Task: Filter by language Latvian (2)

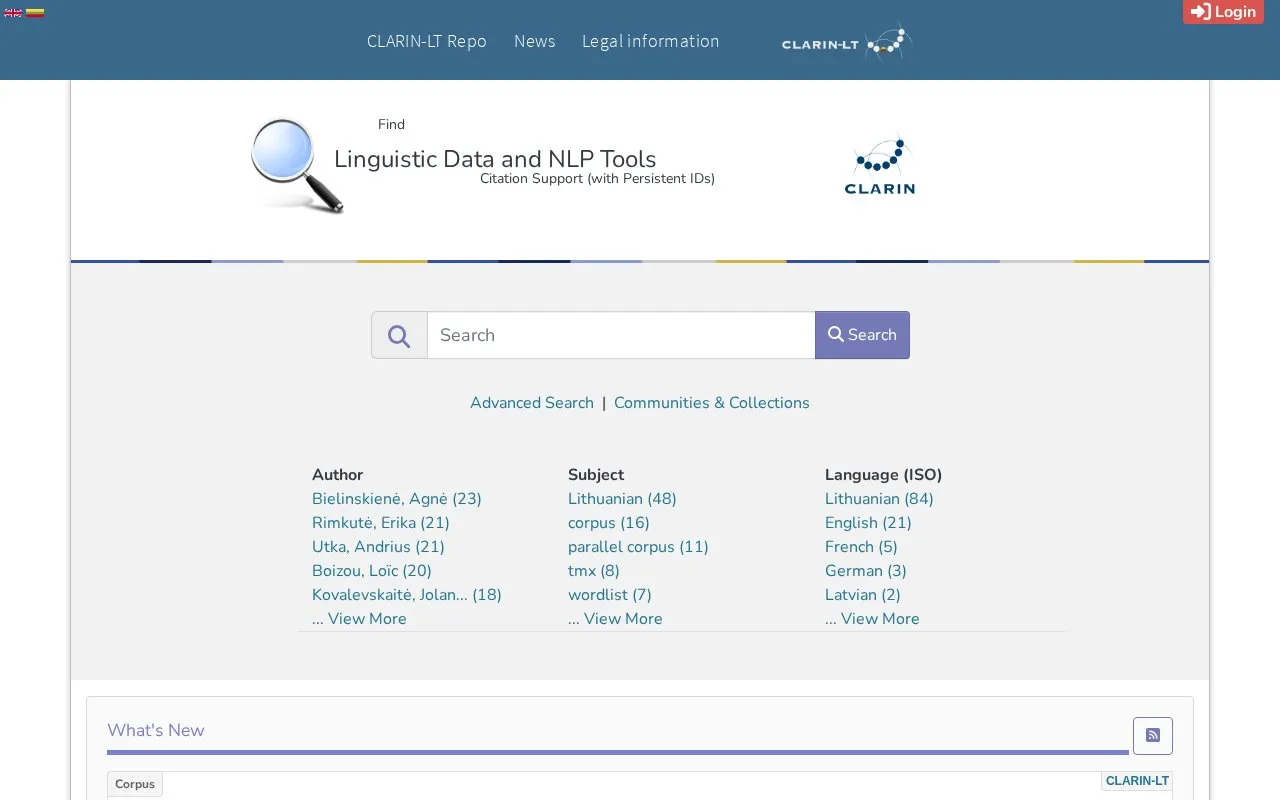Action: click(x=863, y=595)
